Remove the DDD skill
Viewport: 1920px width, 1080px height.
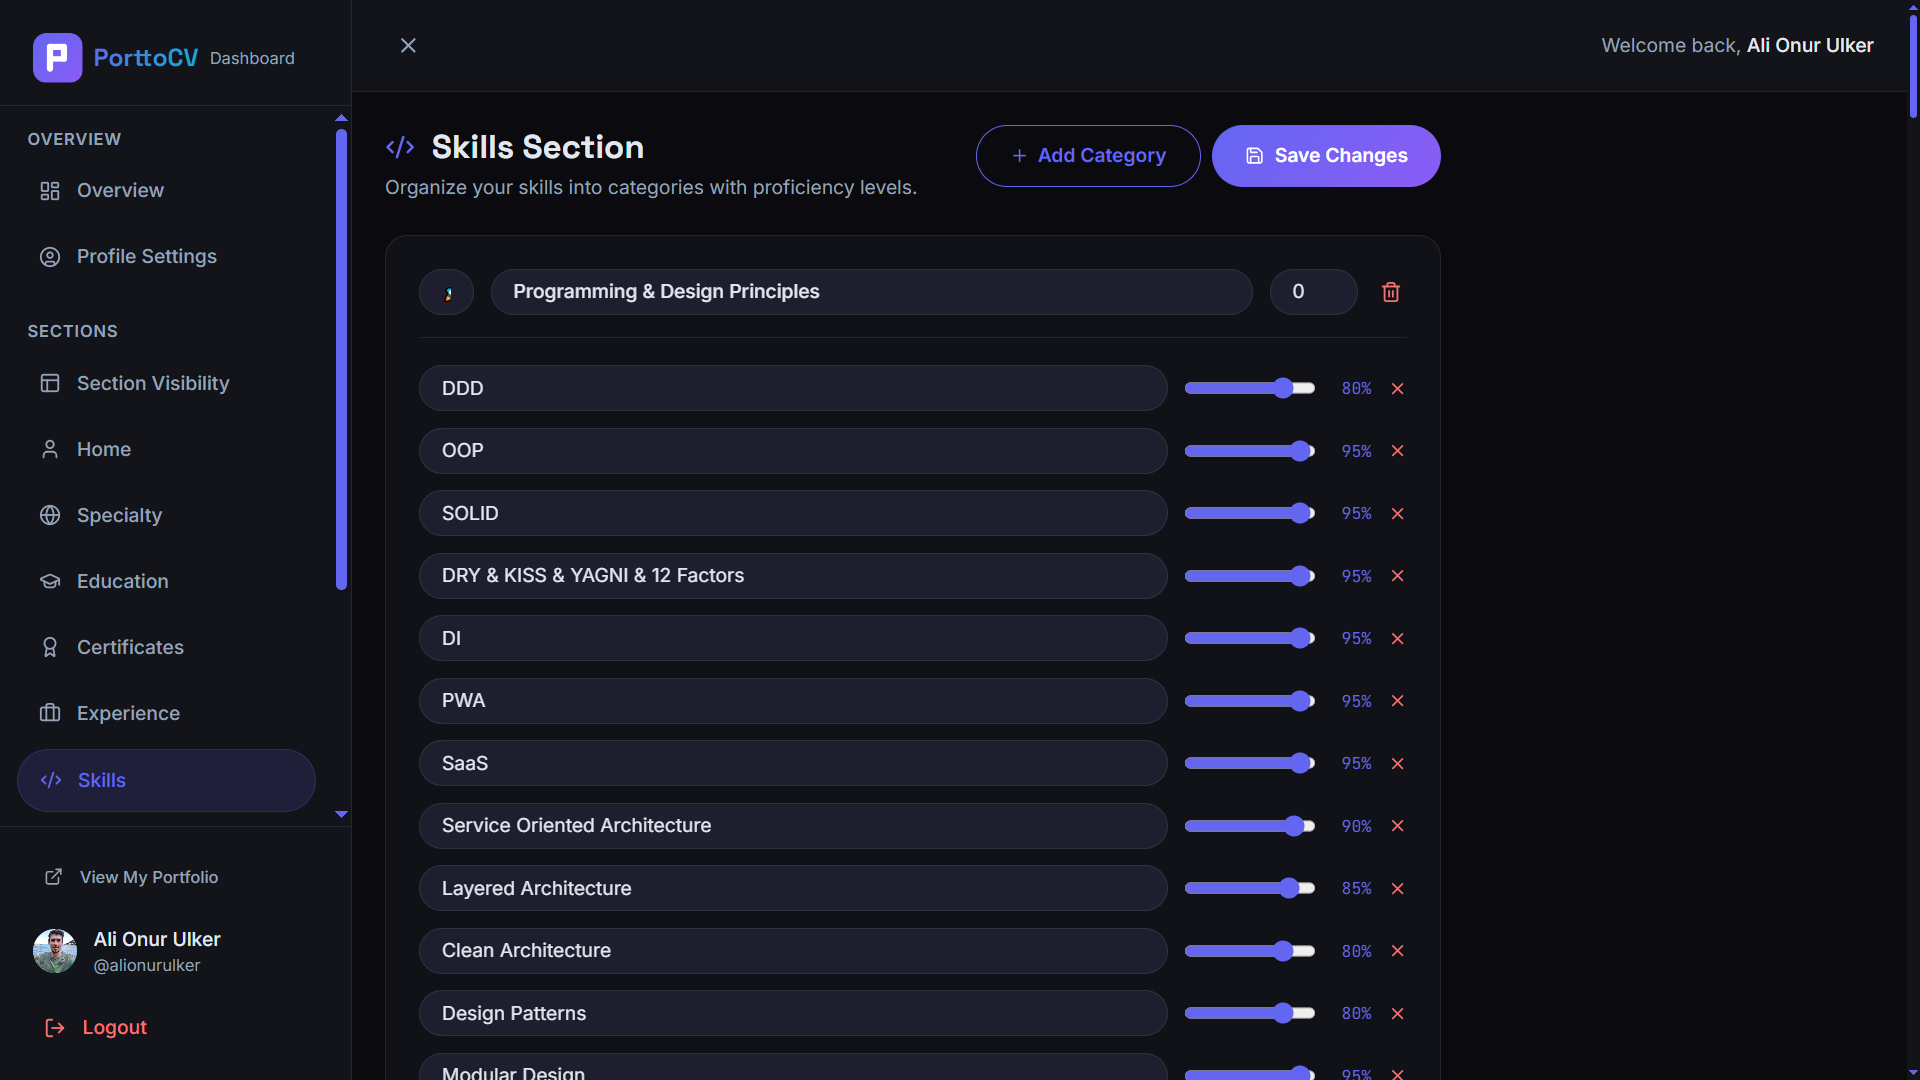[x=1398, y=388]
